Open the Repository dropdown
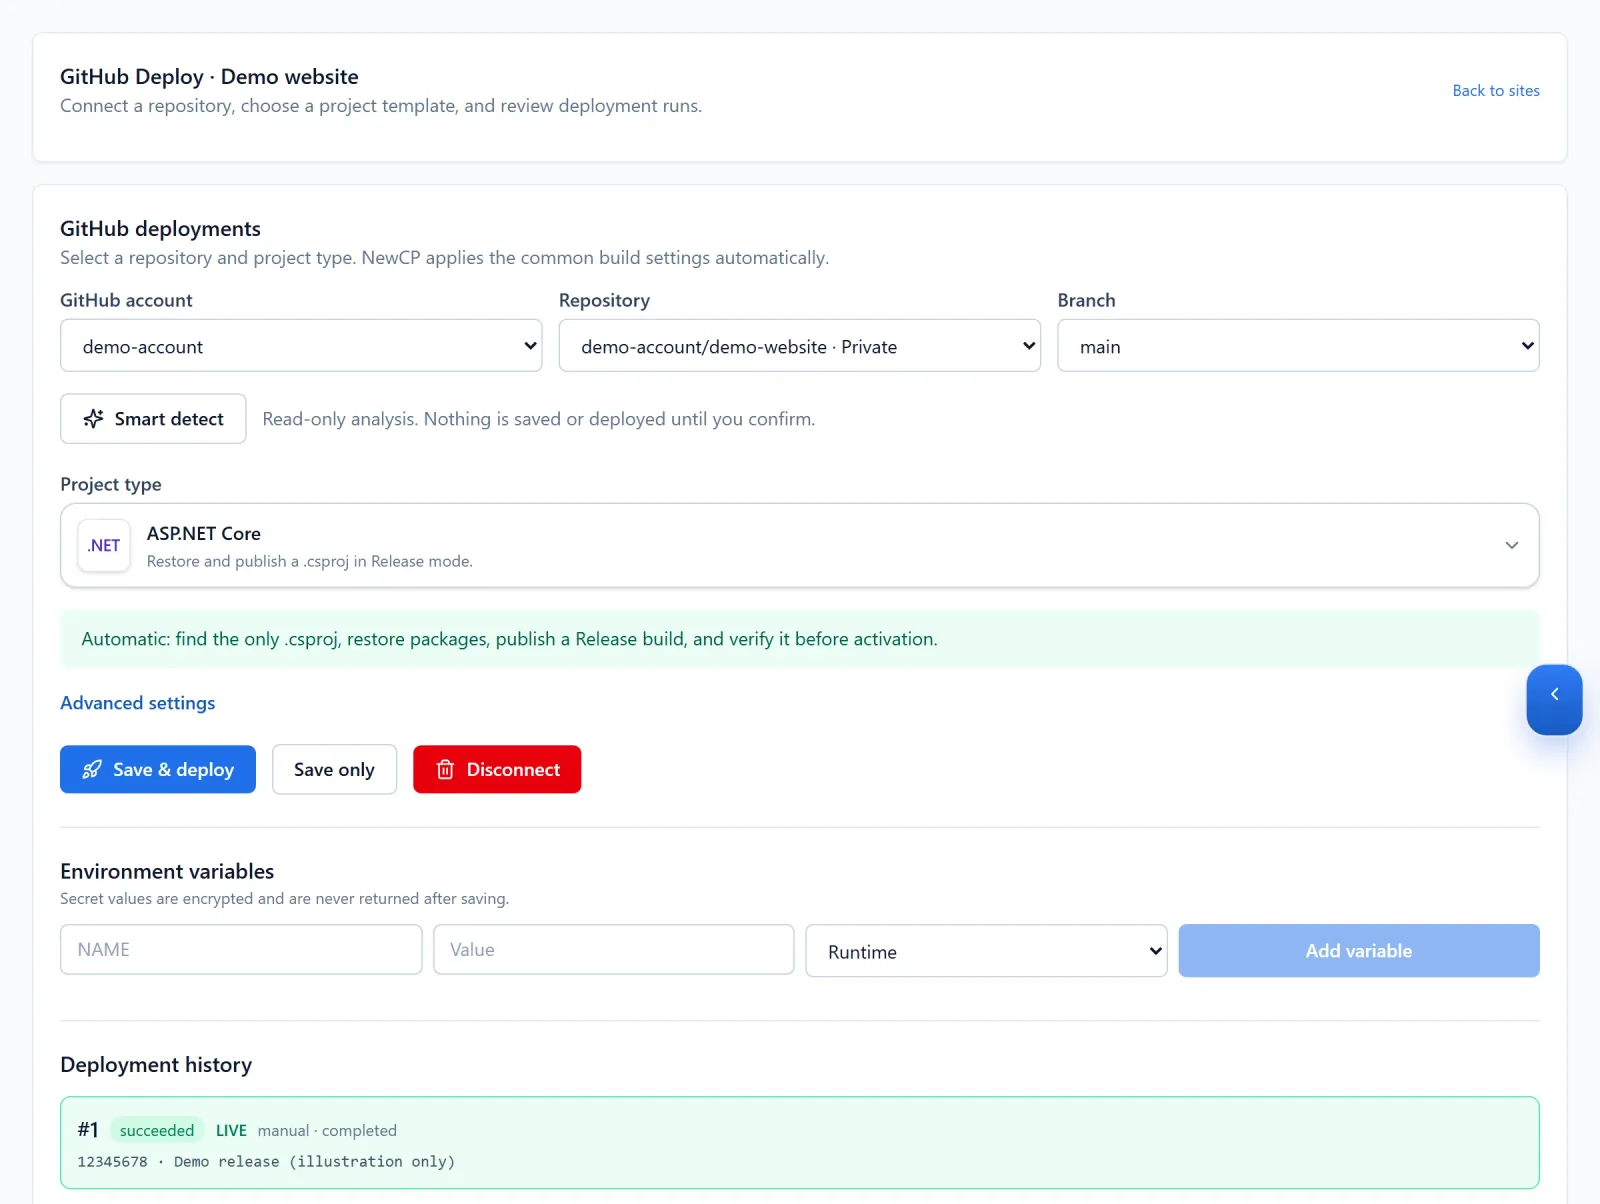The width and height of the screenshot is (1600, 1204). point(800,346)
